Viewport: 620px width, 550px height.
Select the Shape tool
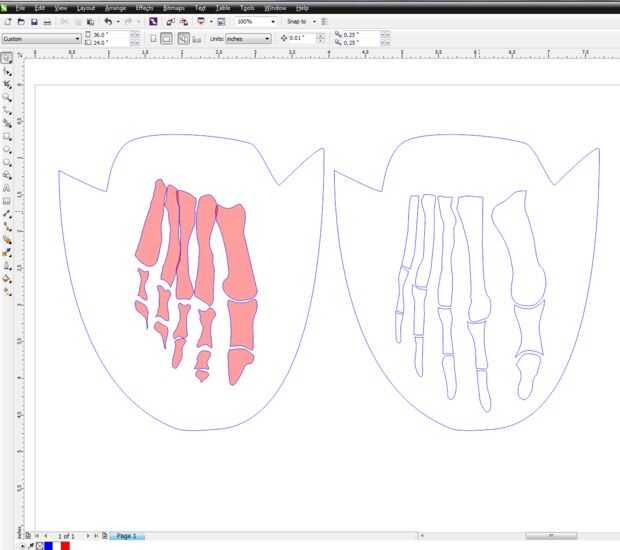click(7, 72)
